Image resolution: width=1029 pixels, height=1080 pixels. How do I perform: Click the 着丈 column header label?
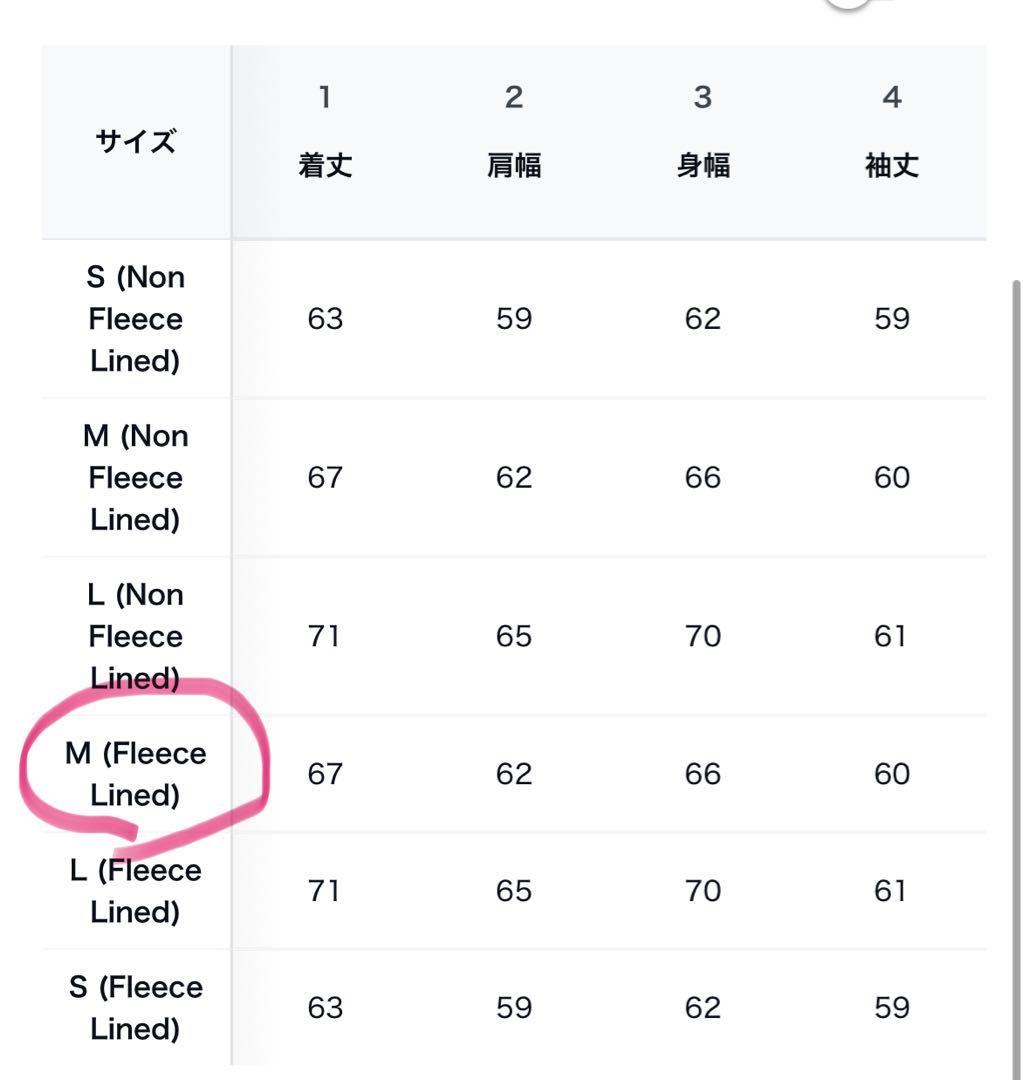(x=325, y=166)
